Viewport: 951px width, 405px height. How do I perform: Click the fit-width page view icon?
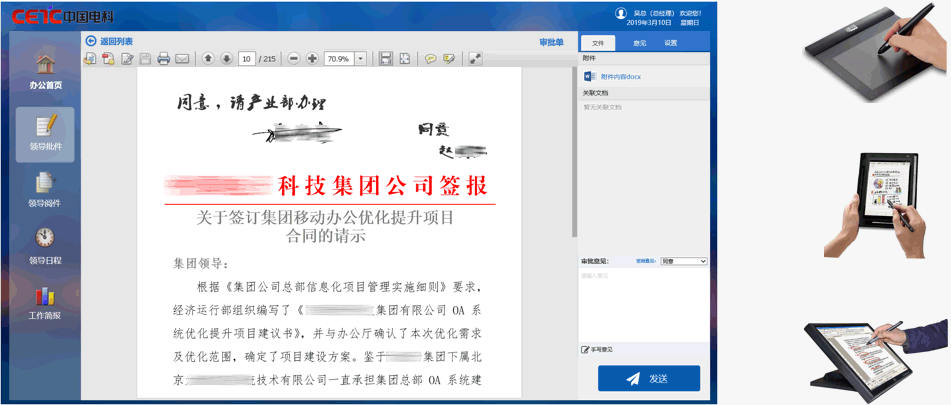(x=386, y=59)
